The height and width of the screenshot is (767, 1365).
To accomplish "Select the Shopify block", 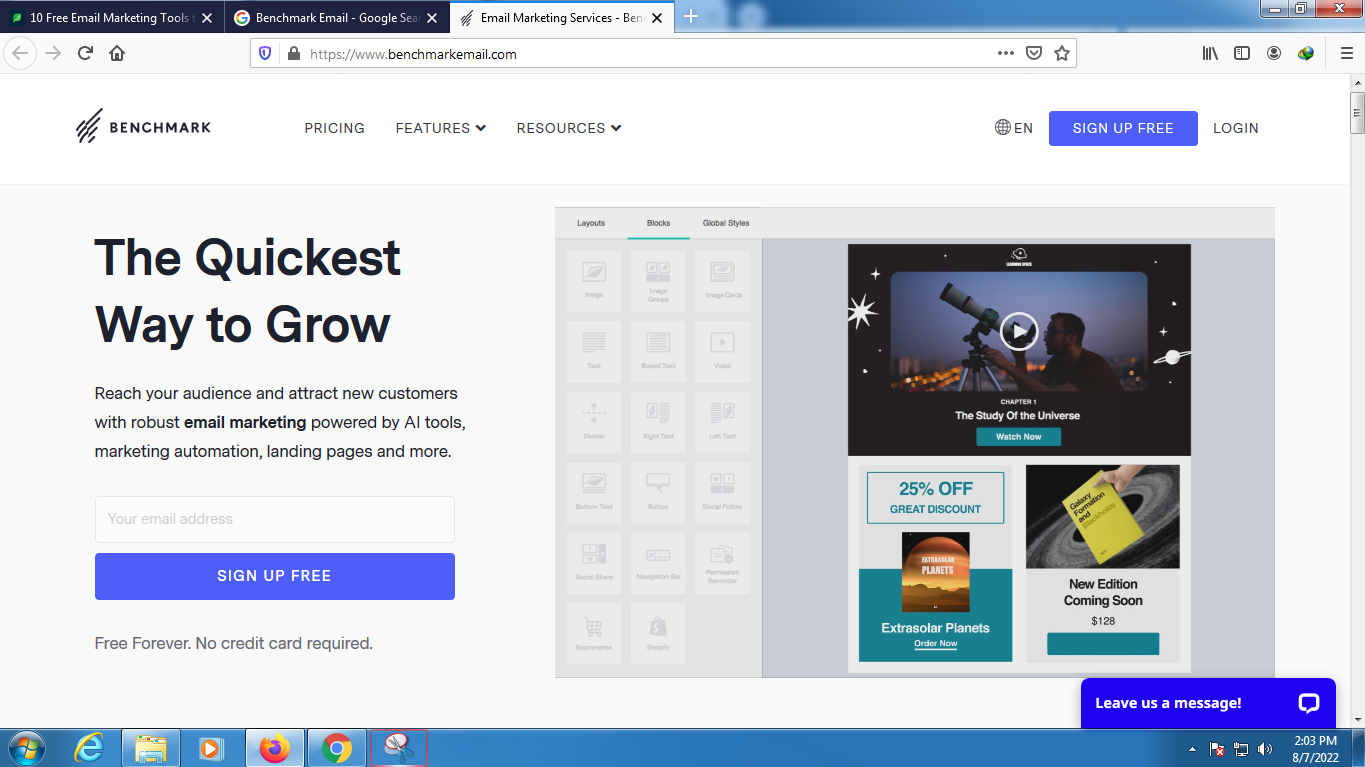I will tap(658, 633).
